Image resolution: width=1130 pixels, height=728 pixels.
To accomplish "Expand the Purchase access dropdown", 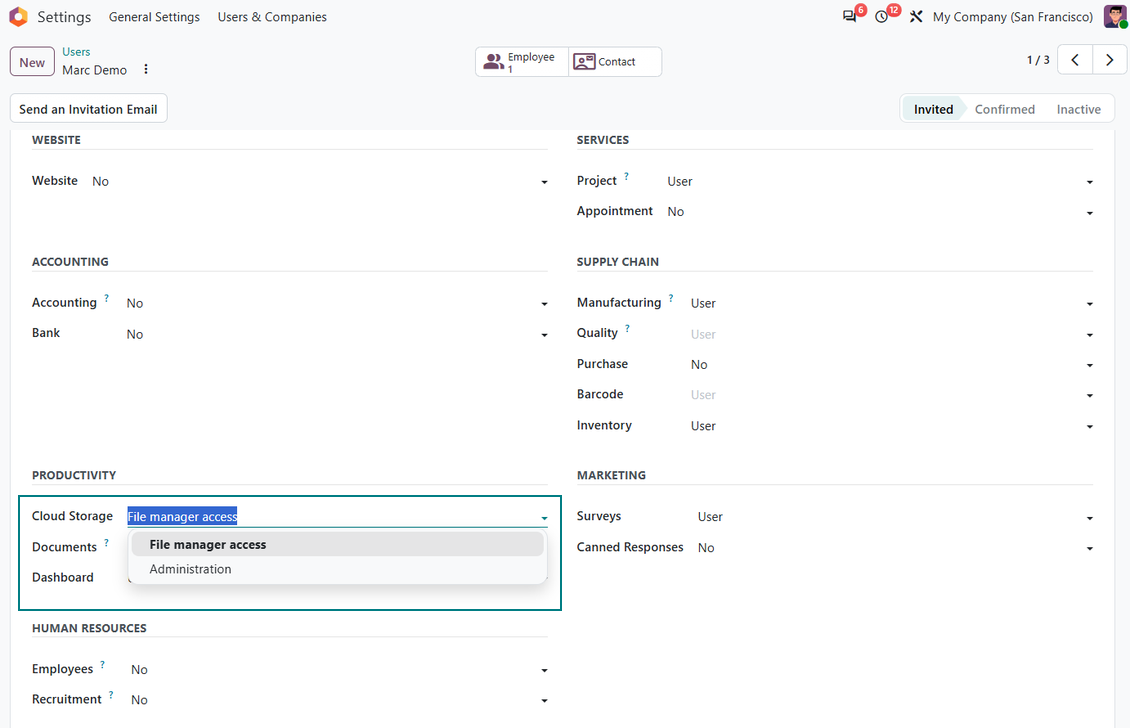I will pyautogui.click(x=1090, y=365).
